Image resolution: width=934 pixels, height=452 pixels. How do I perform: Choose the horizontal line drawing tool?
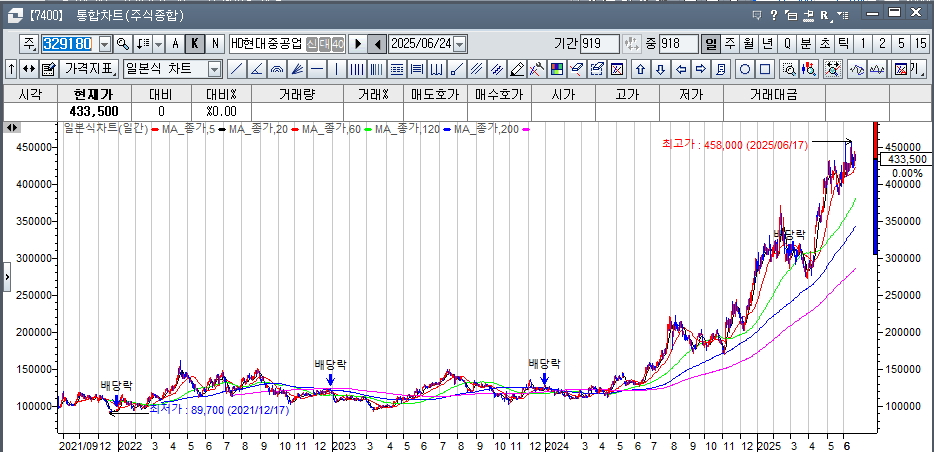coord(317,69)
